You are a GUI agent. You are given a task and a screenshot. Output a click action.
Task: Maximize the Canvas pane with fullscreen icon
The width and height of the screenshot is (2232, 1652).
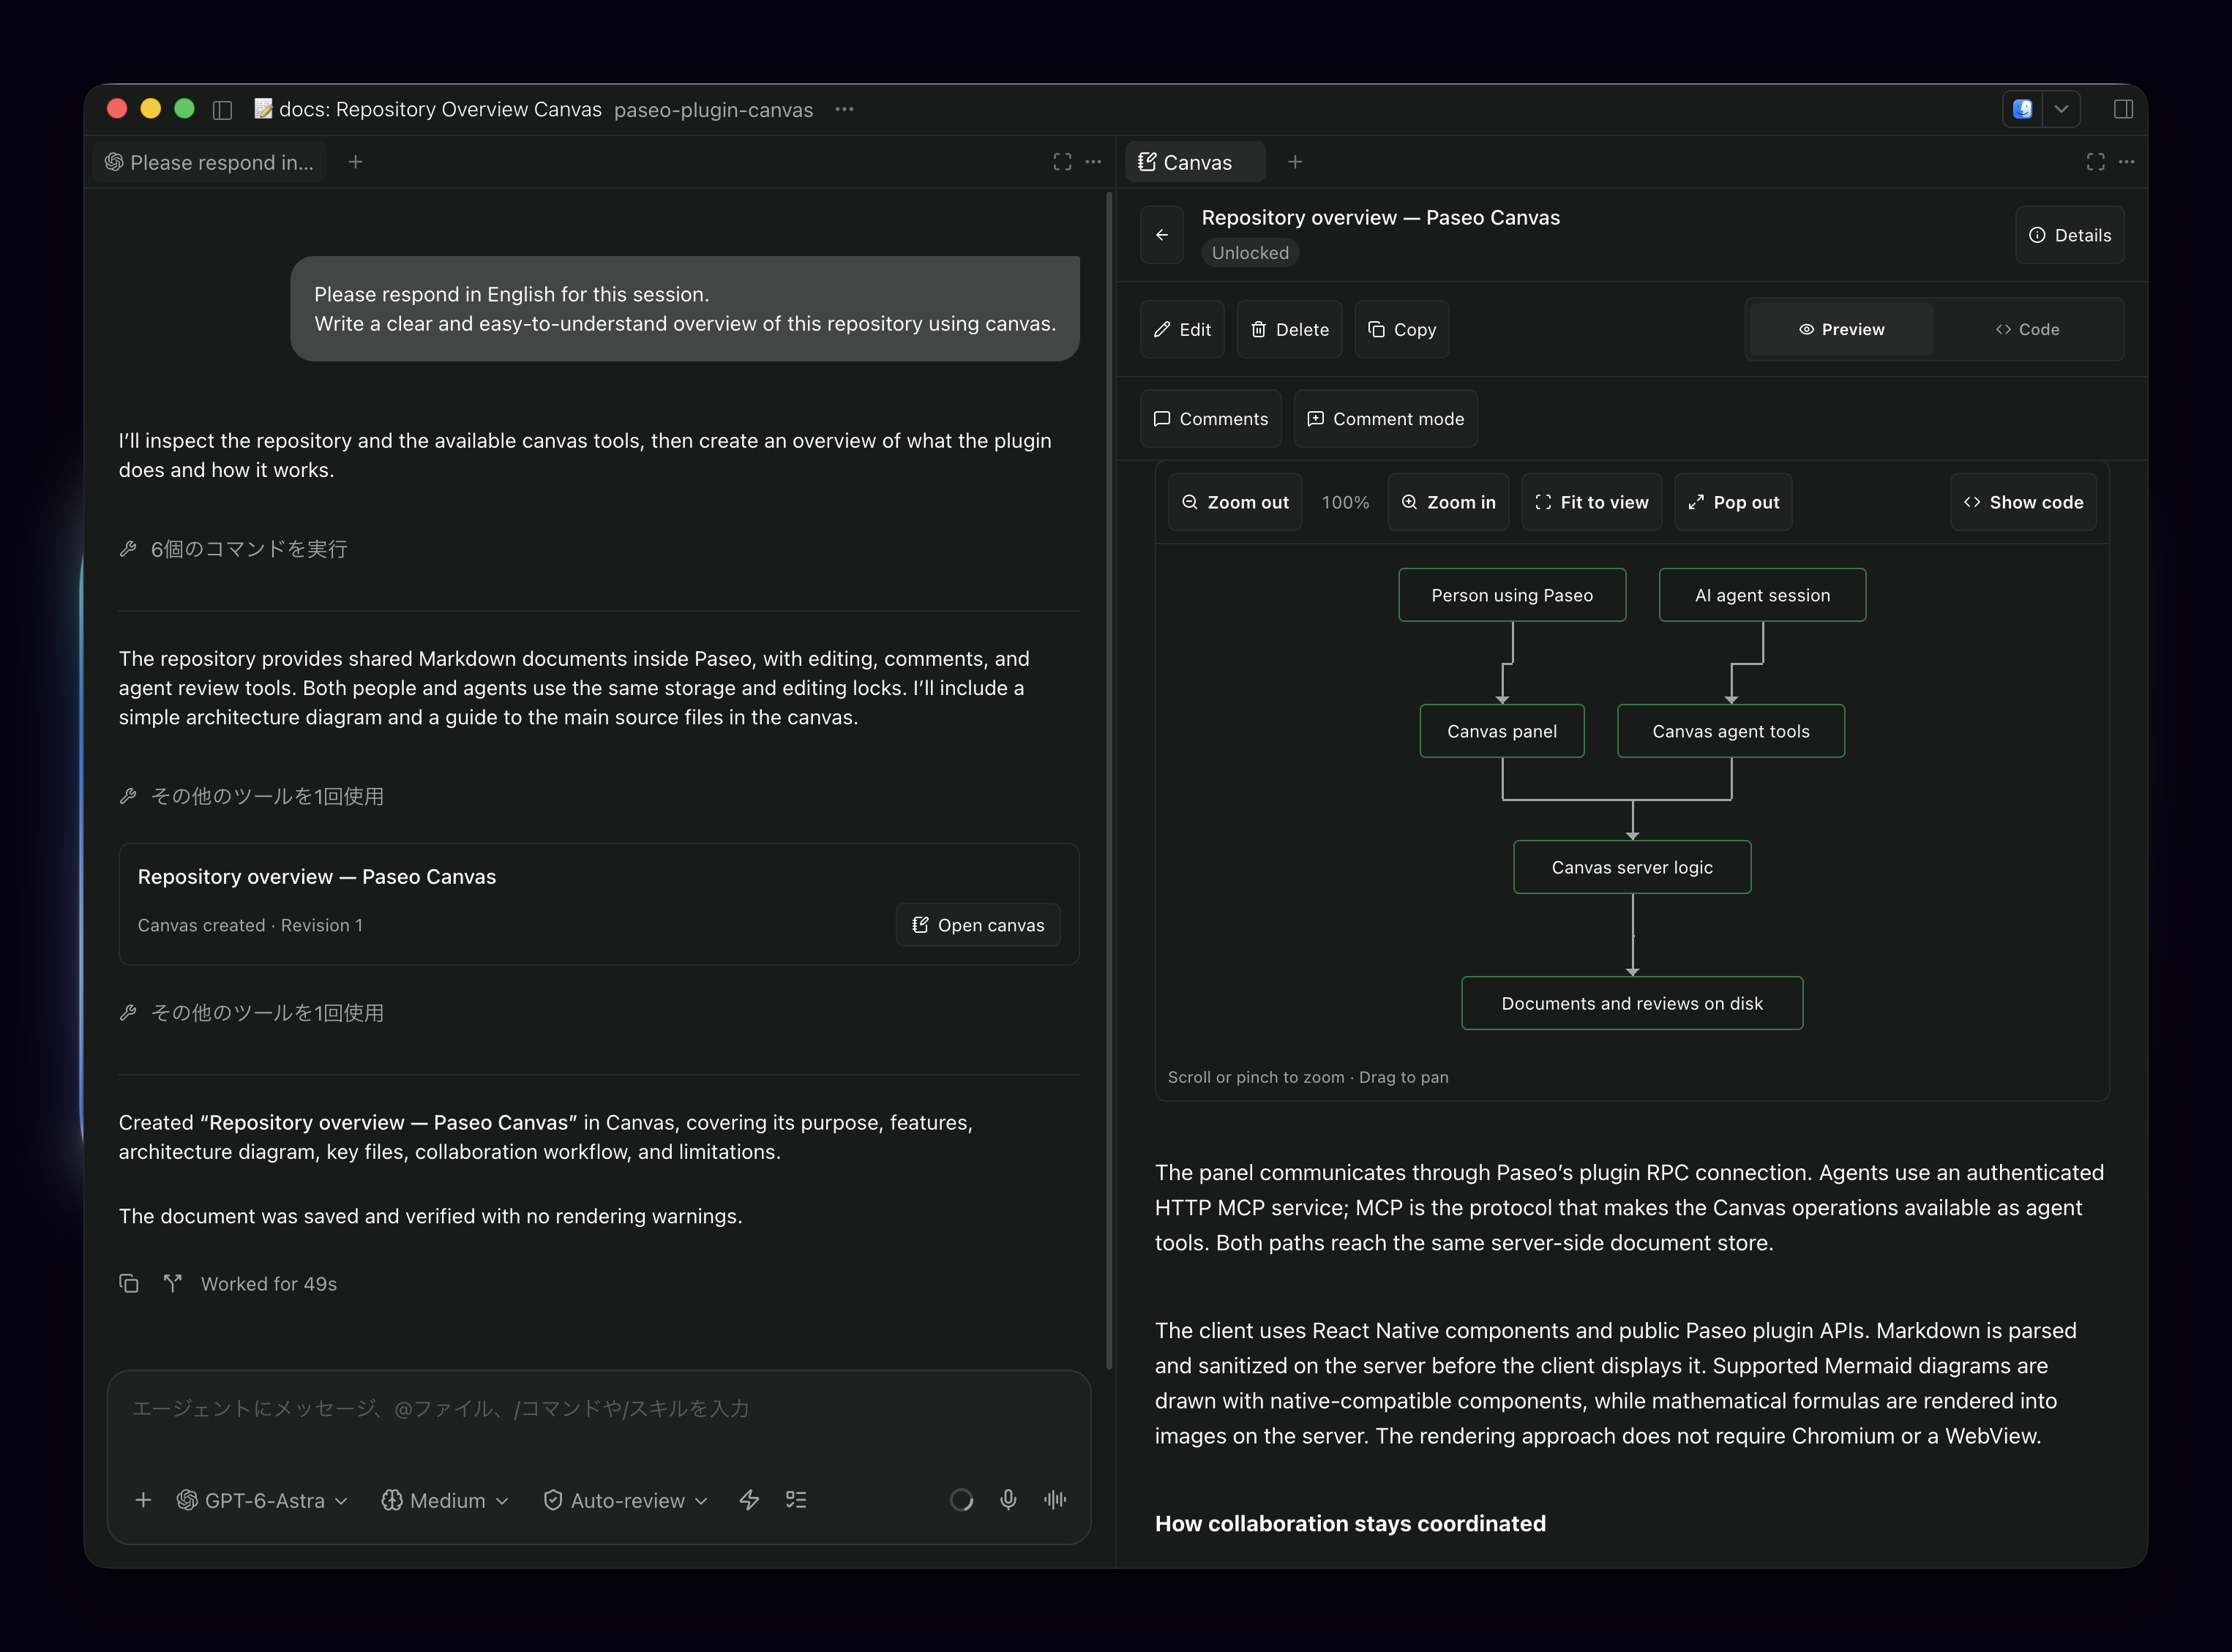[2095, 162]
